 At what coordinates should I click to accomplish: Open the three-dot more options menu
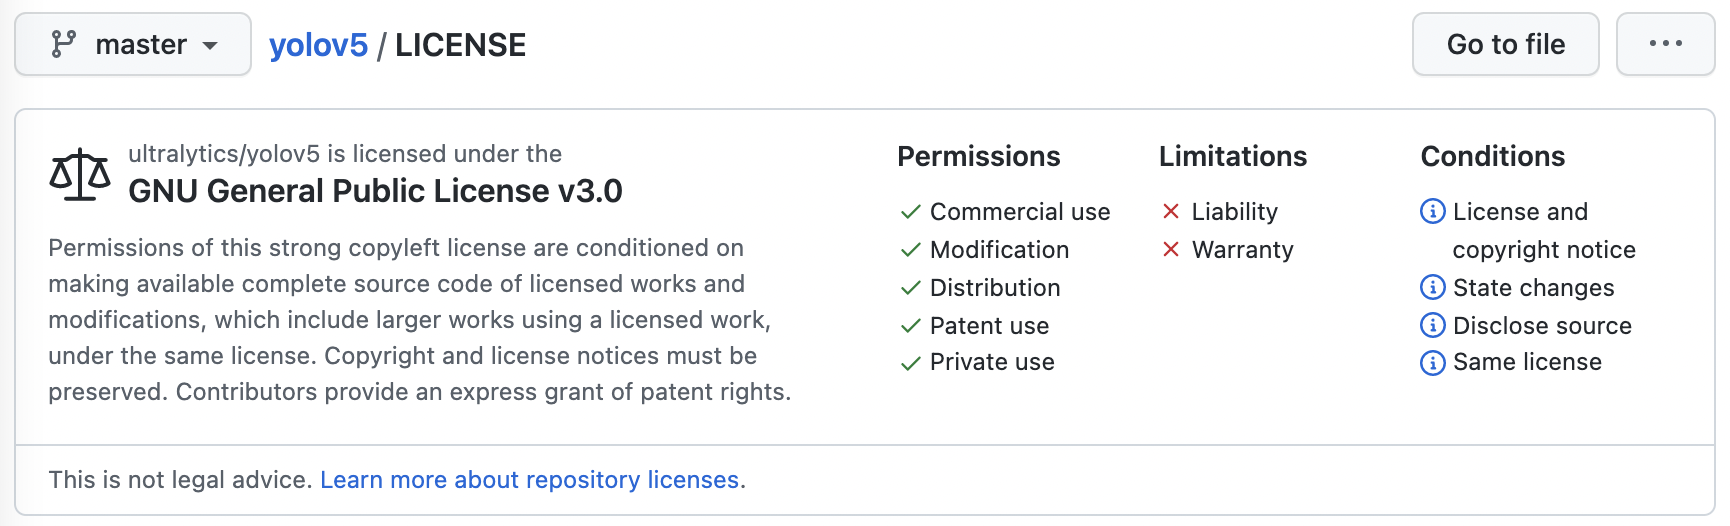1665,44
